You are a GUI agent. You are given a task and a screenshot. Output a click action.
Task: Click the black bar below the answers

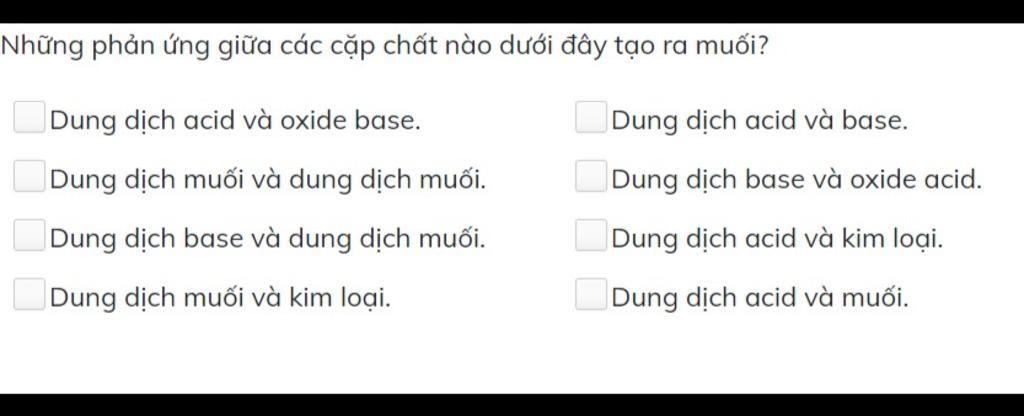(x=512, y=404)
